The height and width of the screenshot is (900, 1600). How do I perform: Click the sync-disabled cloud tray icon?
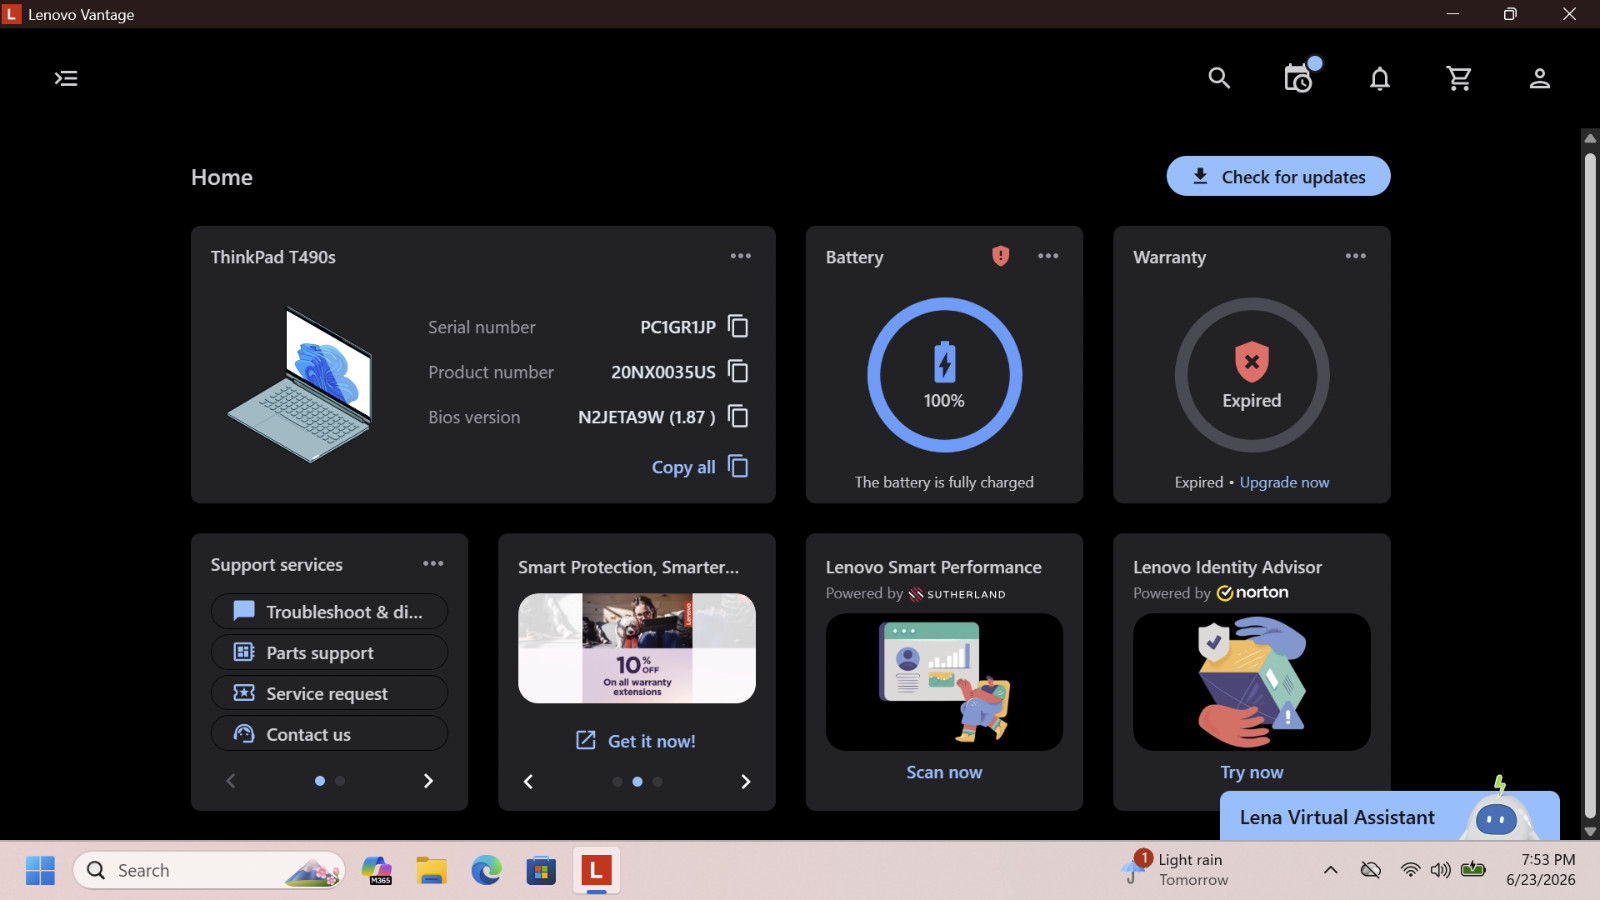pyautogui.click(x=1371, y=870)
